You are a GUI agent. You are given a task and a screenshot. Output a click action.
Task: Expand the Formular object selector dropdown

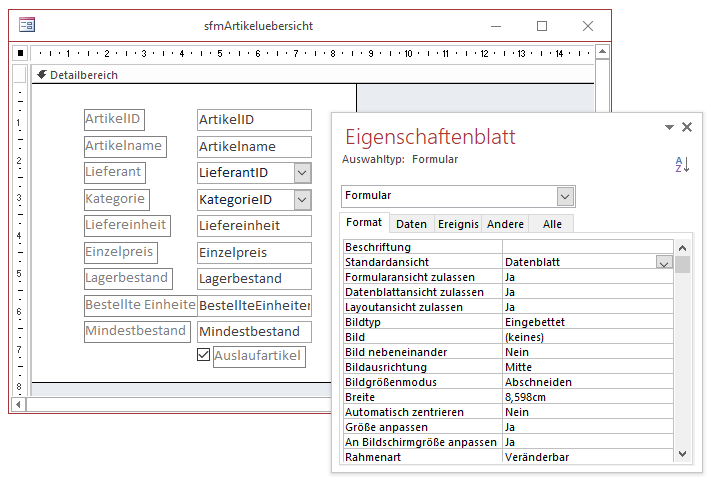[565, 196]
